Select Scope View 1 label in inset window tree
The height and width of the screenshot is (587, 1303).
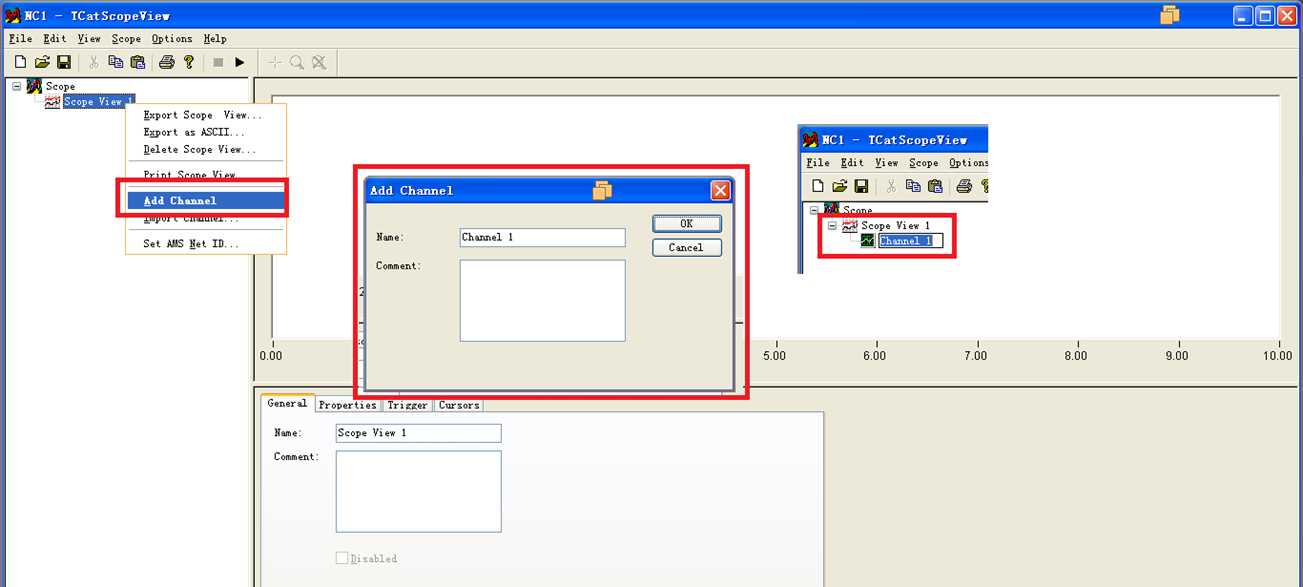[895, 225]
